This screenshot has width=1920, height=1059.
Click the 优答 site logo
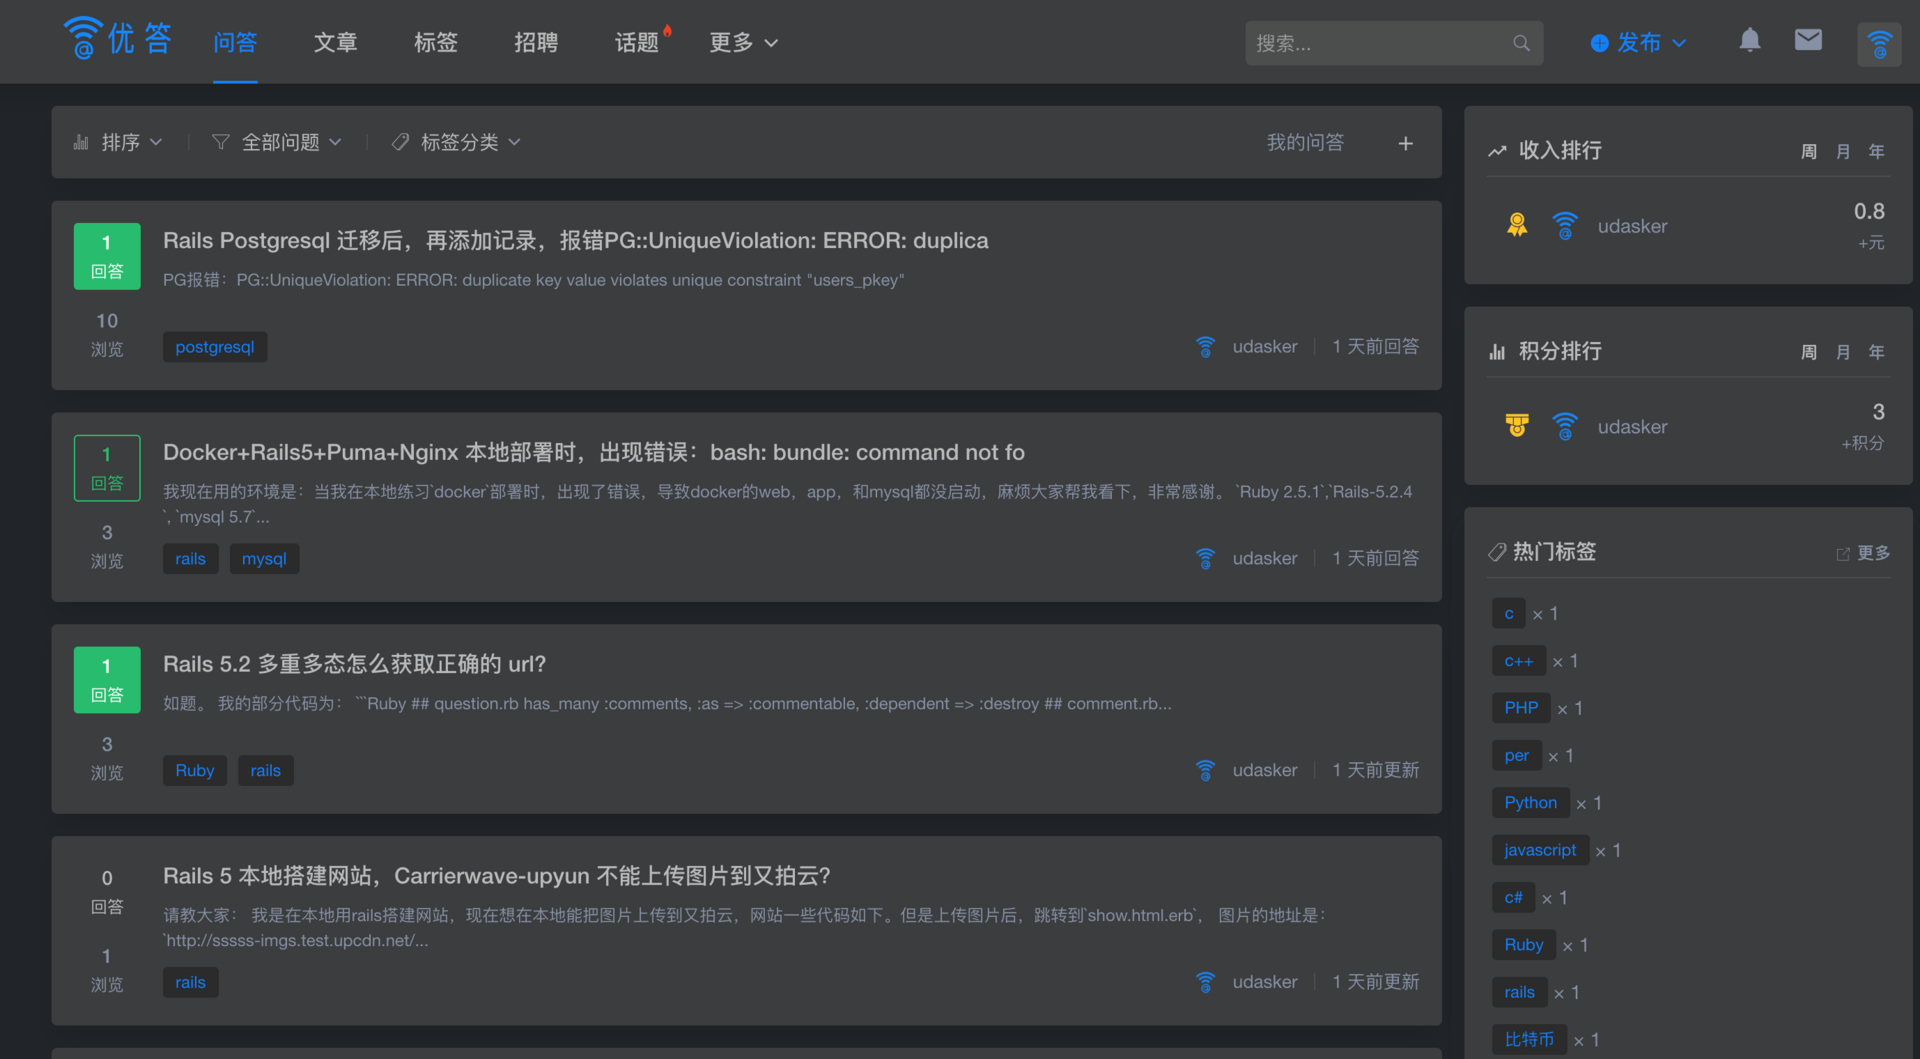[x=117, y=38]
